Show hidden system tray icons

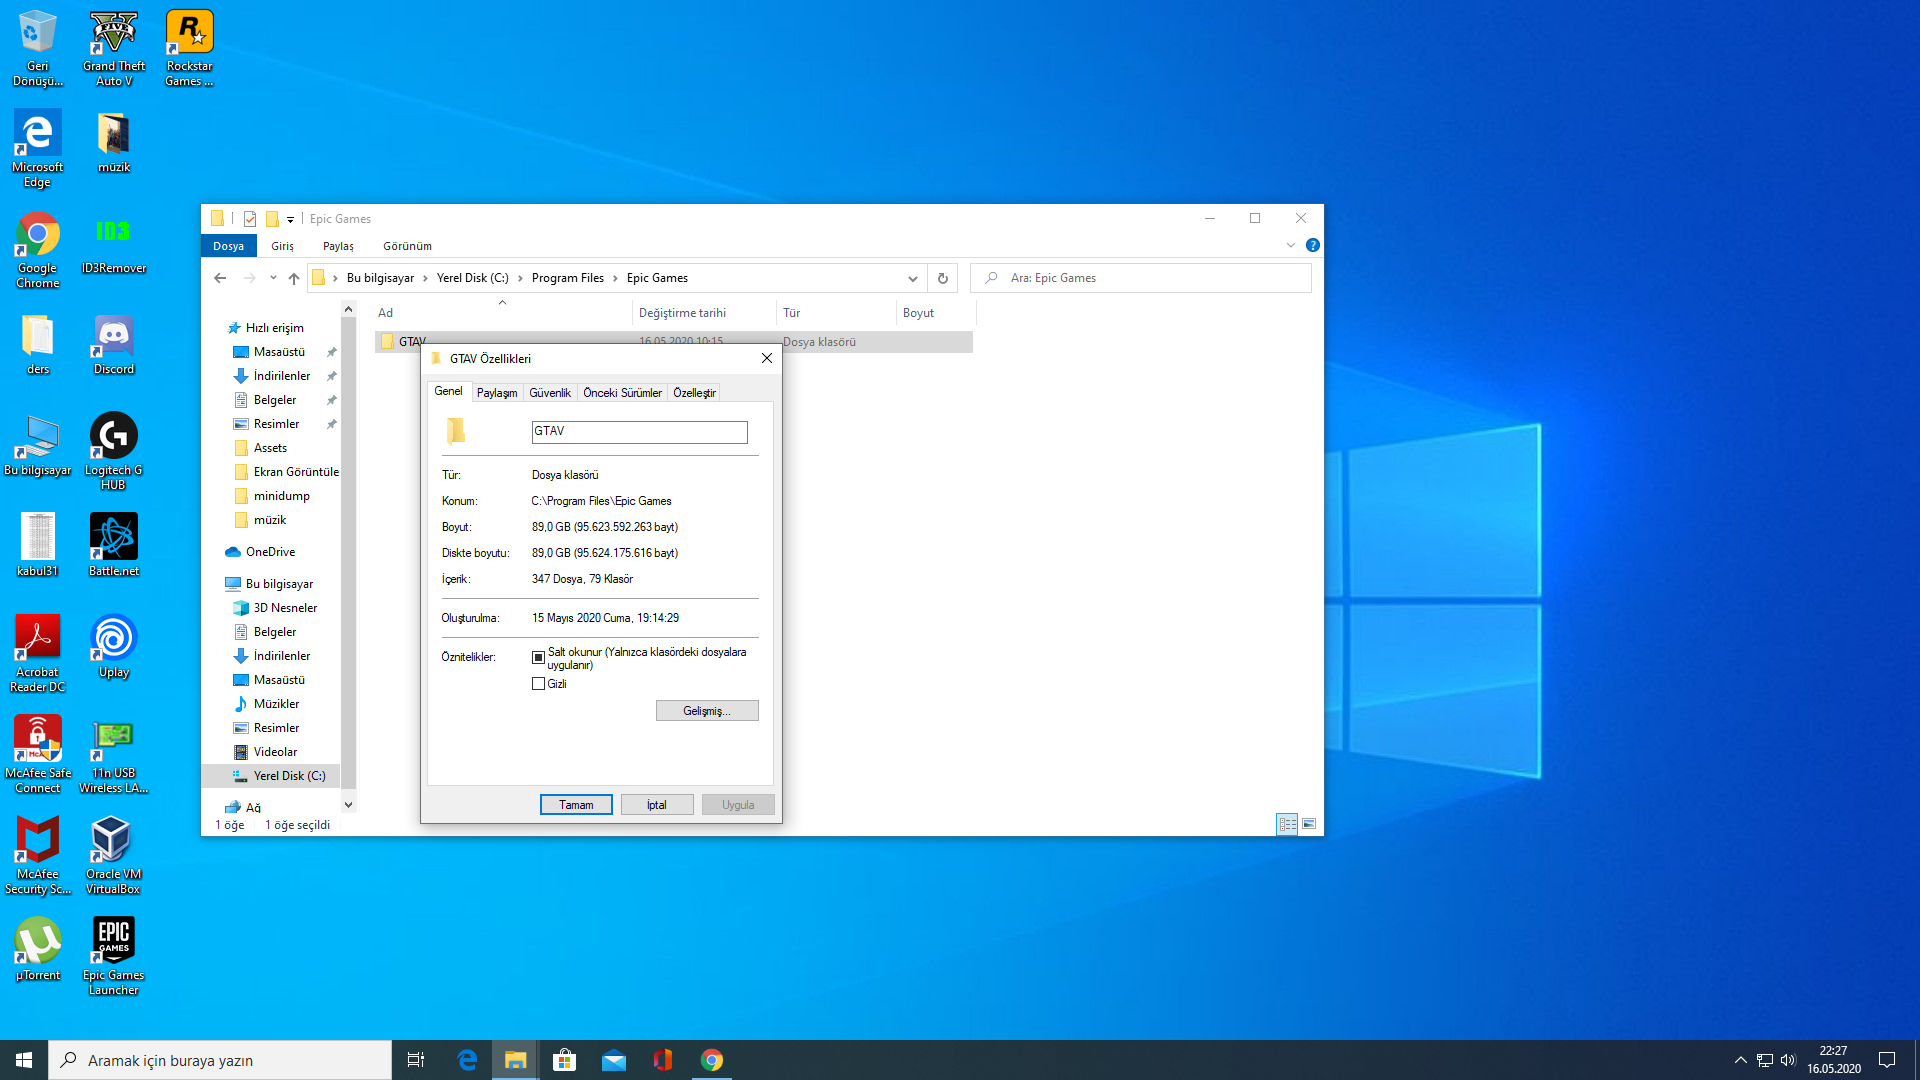pyautogui.click(x=1740, y=1060)
